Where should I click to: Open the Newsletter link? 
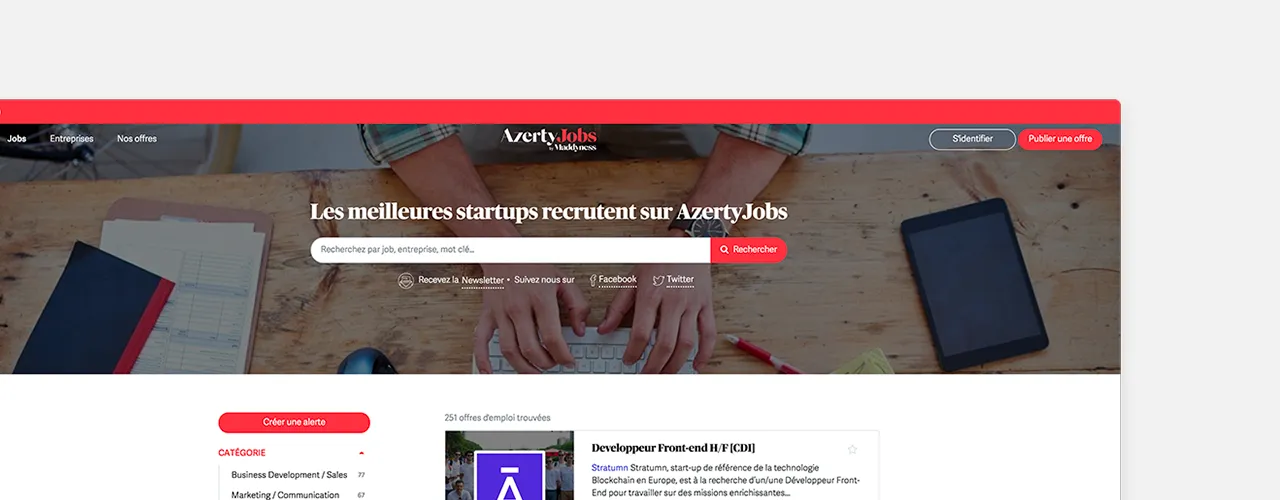(x=483, y=281)
